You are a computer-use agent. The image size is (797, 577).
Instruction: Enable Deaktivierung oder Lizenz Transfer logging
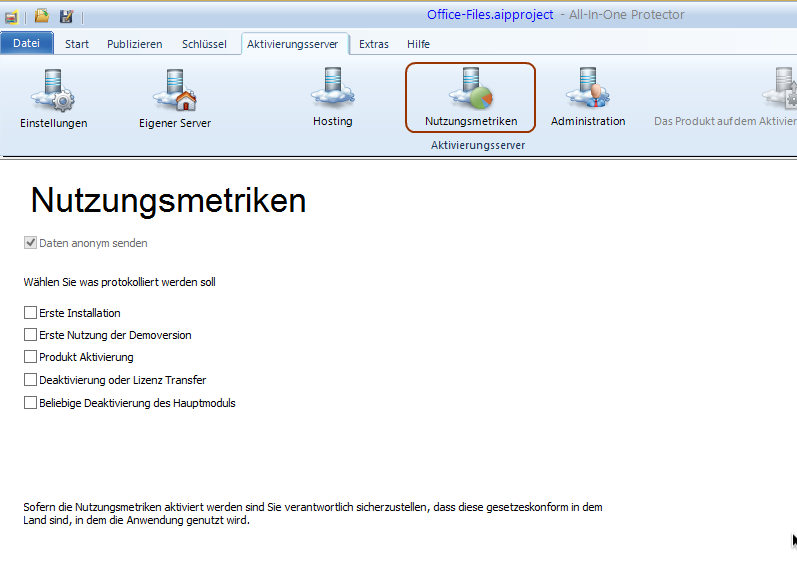tap(30, 380)
